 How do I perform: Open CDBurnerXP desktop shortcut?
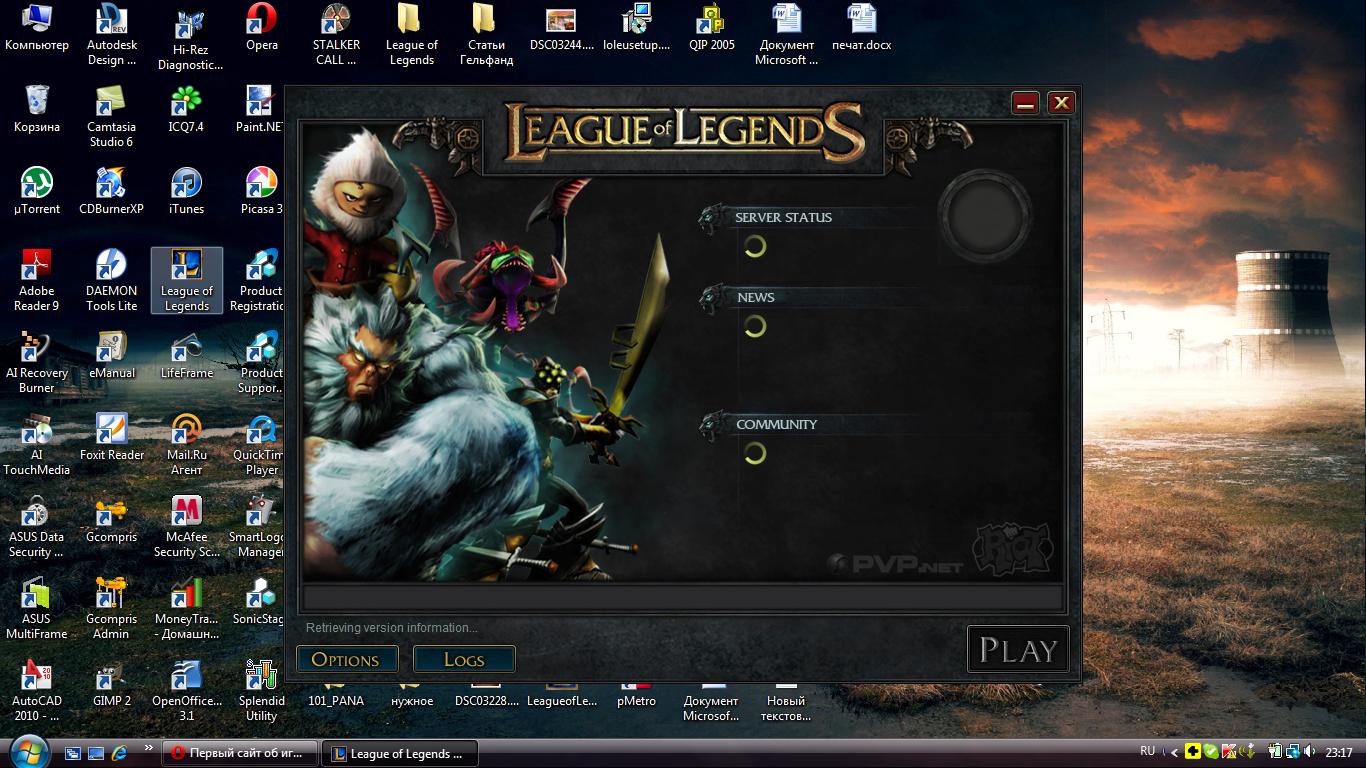[x=112, y=192]
